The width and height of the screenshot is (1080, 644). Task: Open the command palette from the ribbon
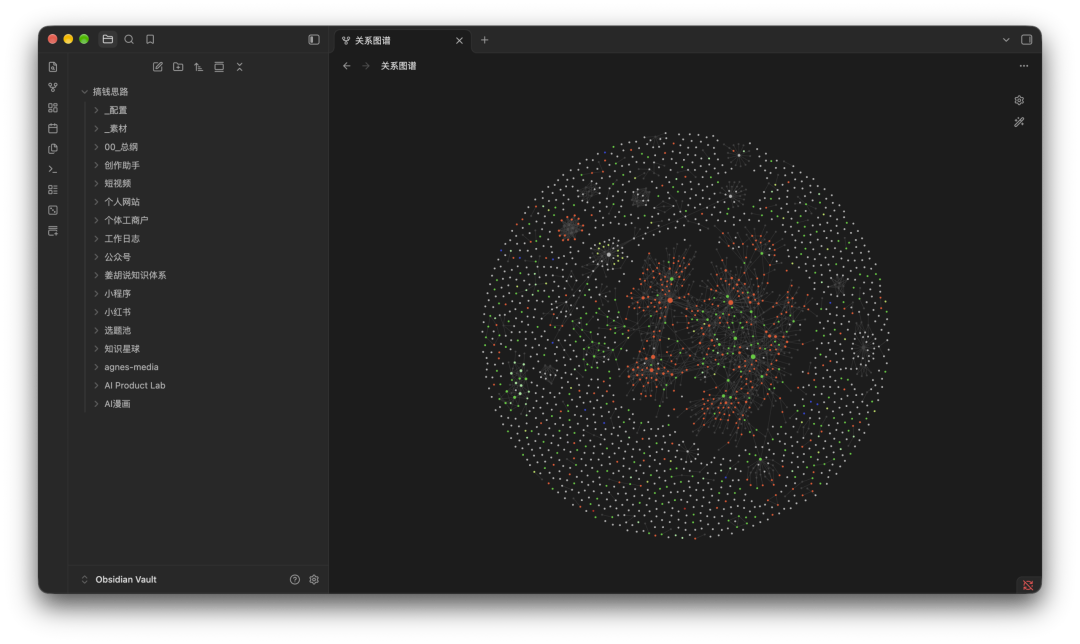coord(53,169)
